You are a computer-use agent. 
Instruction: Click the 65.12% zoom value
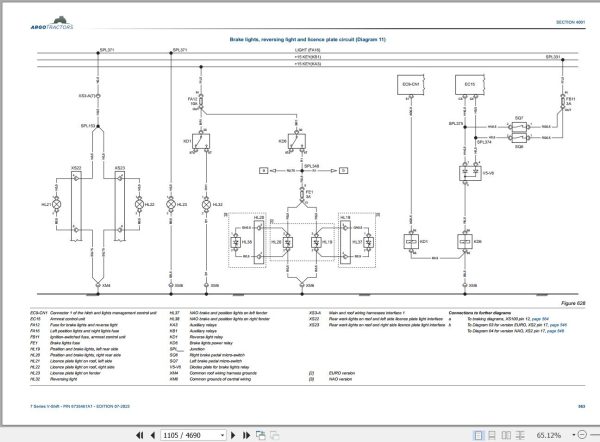549,435
